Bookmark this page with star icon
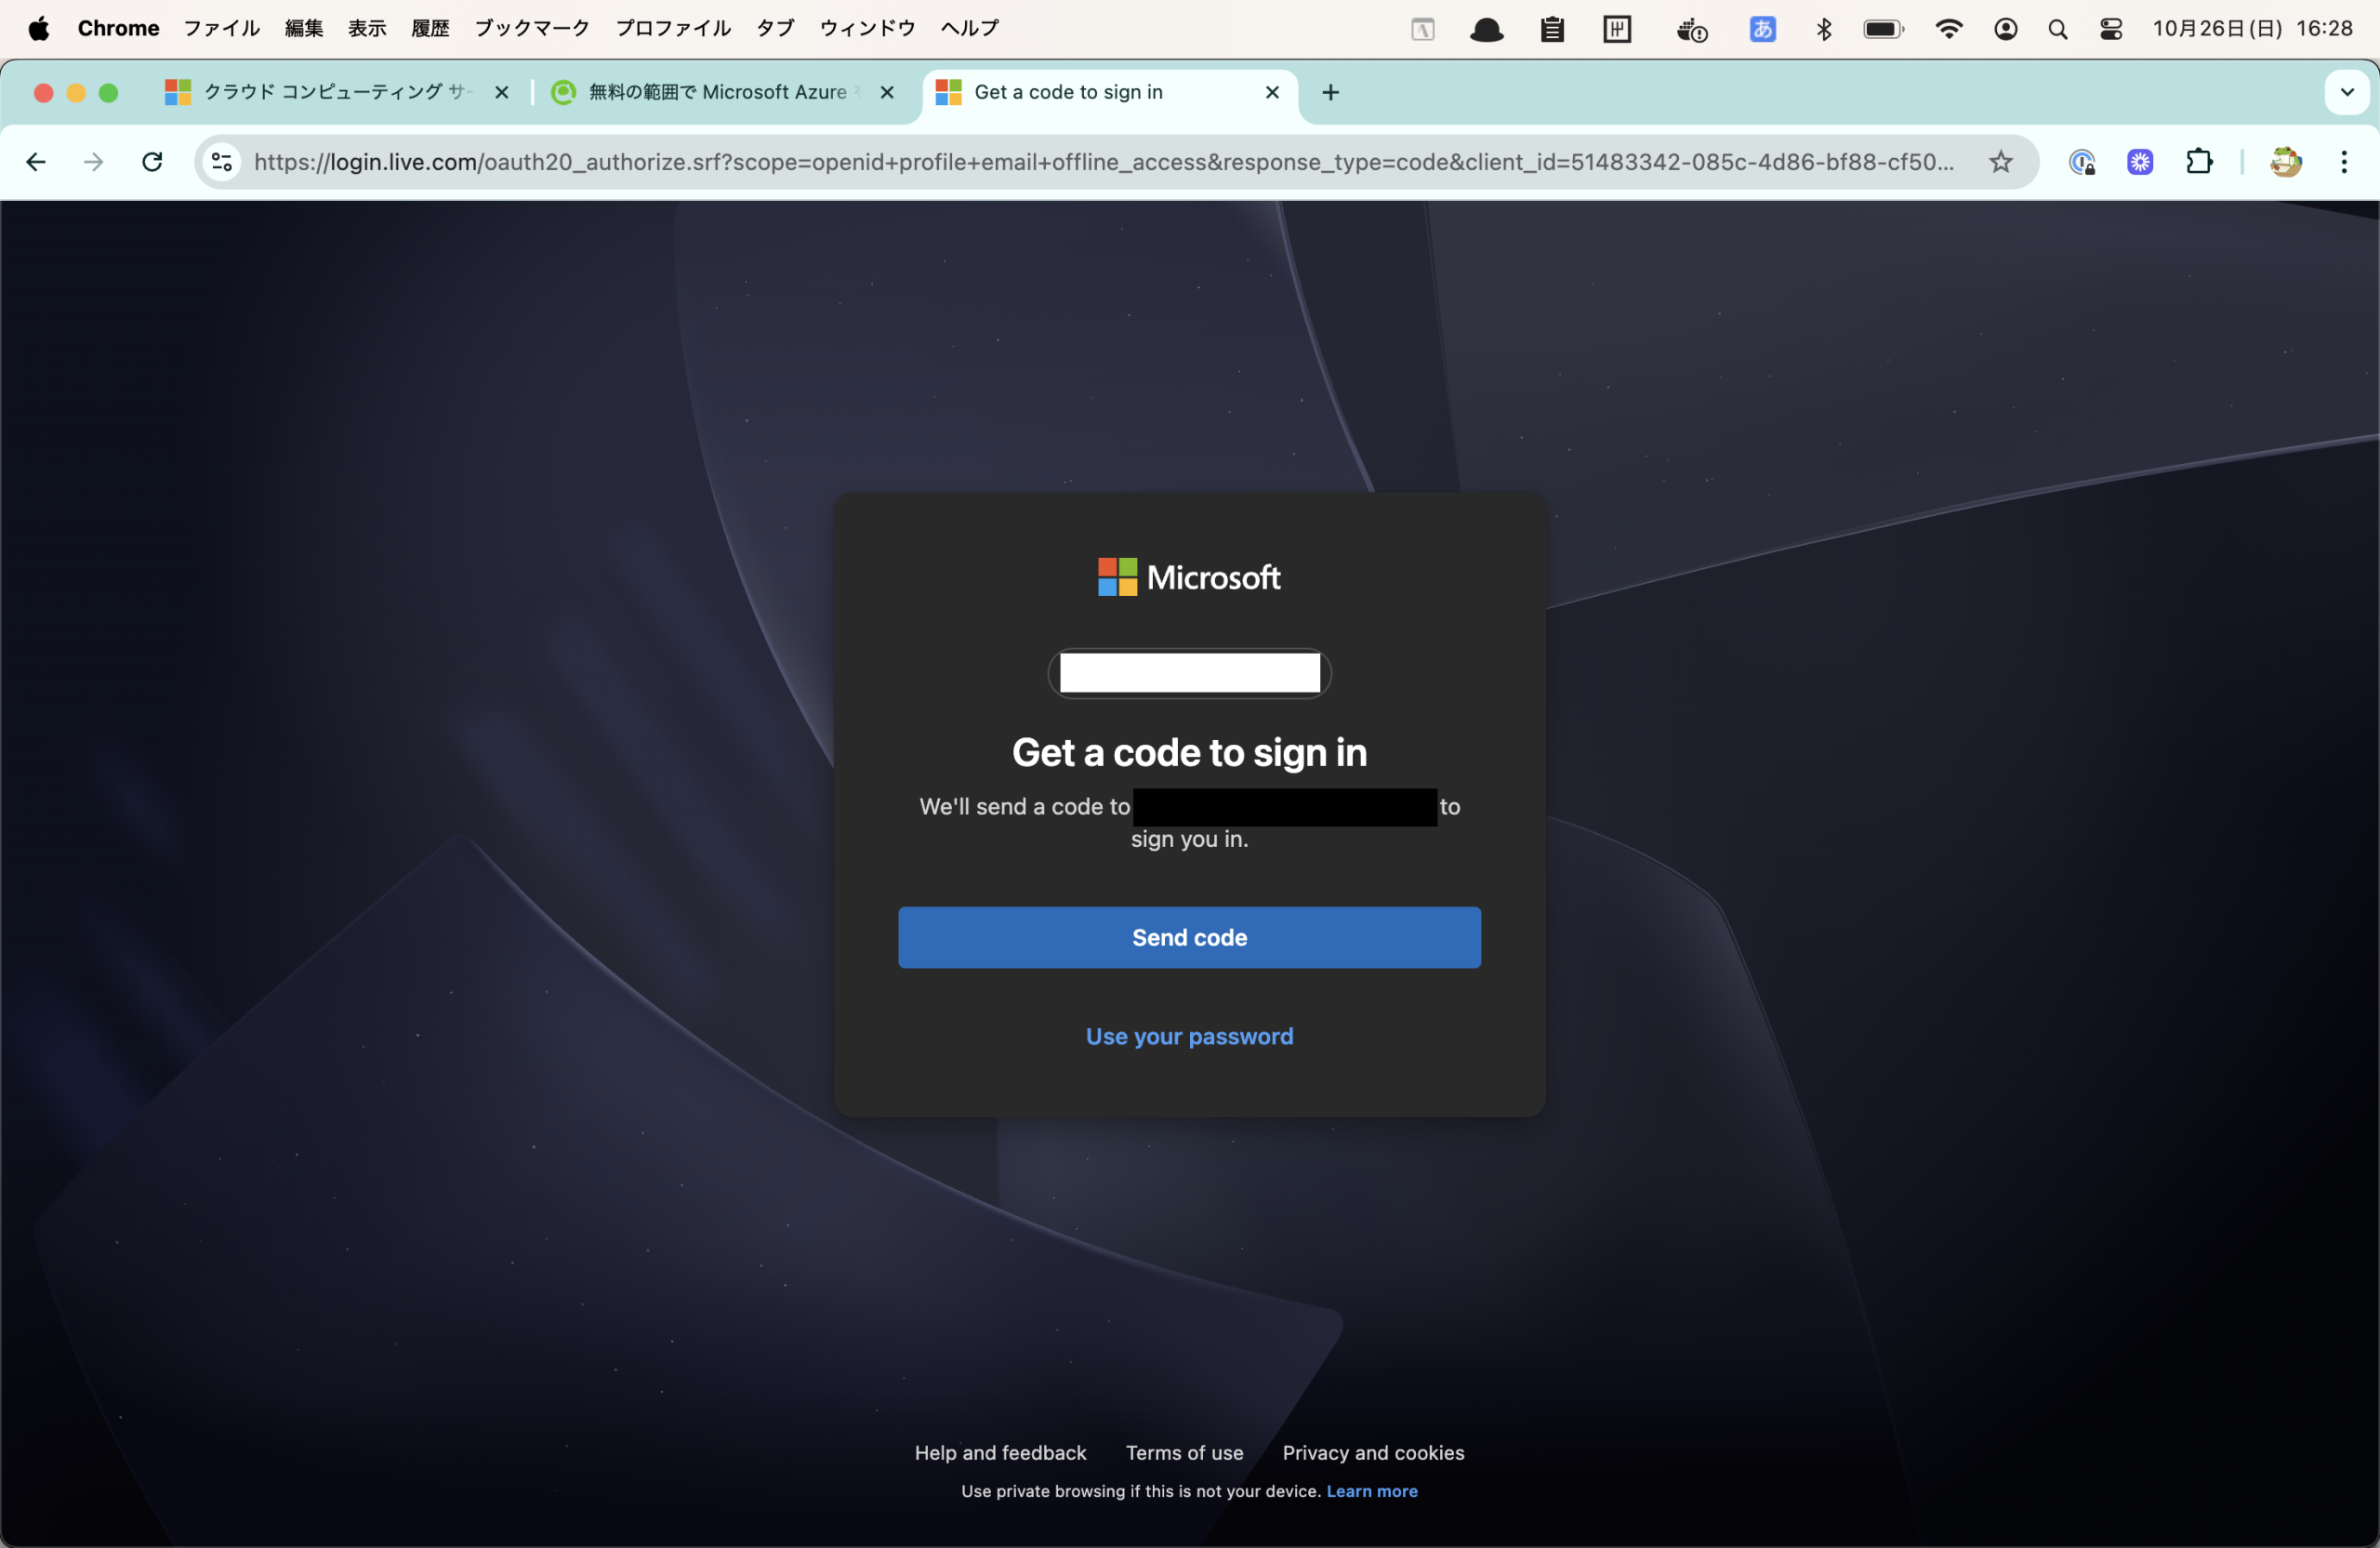This screenshot has width=2380, height=1548. 2000,162
